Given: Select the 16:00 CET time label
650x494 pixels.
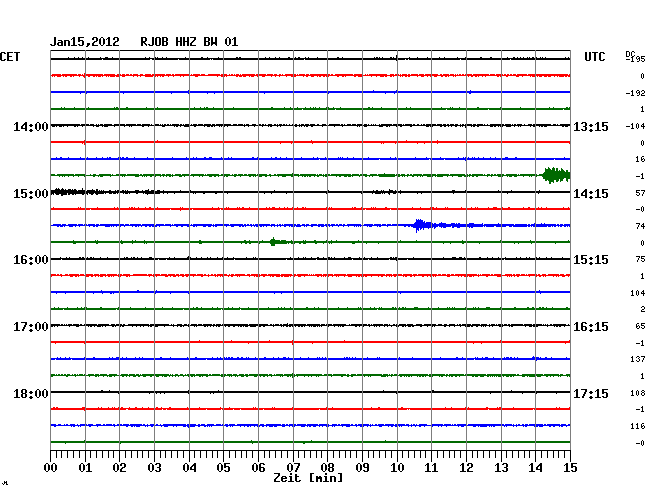Looking at the screenshot, I should coord(31,260).
